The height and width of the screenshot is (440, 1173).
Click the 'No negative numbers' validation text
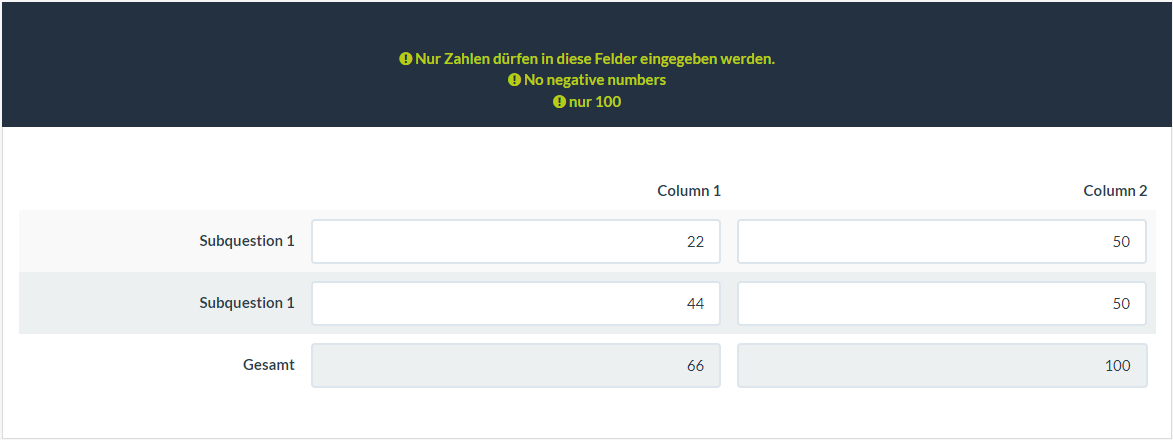[594, 80]
